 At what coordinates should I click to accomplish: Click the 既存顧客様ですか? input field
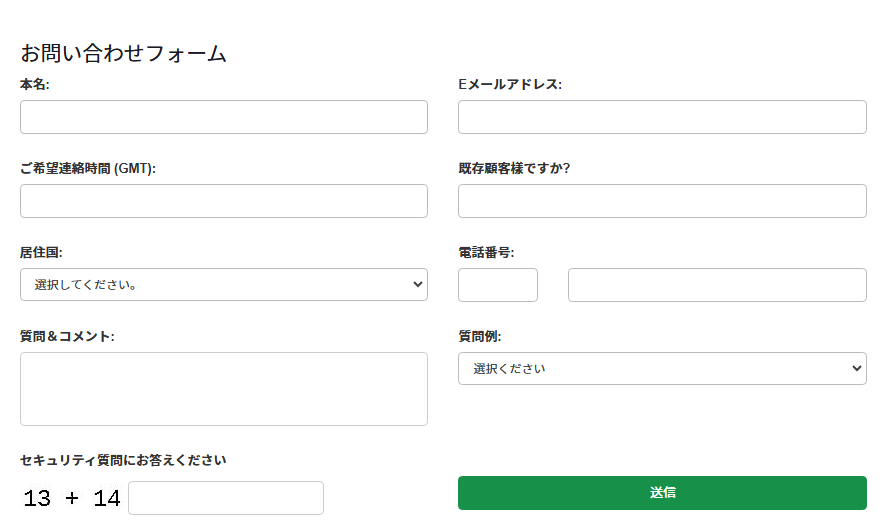click(x=661, y=201)
